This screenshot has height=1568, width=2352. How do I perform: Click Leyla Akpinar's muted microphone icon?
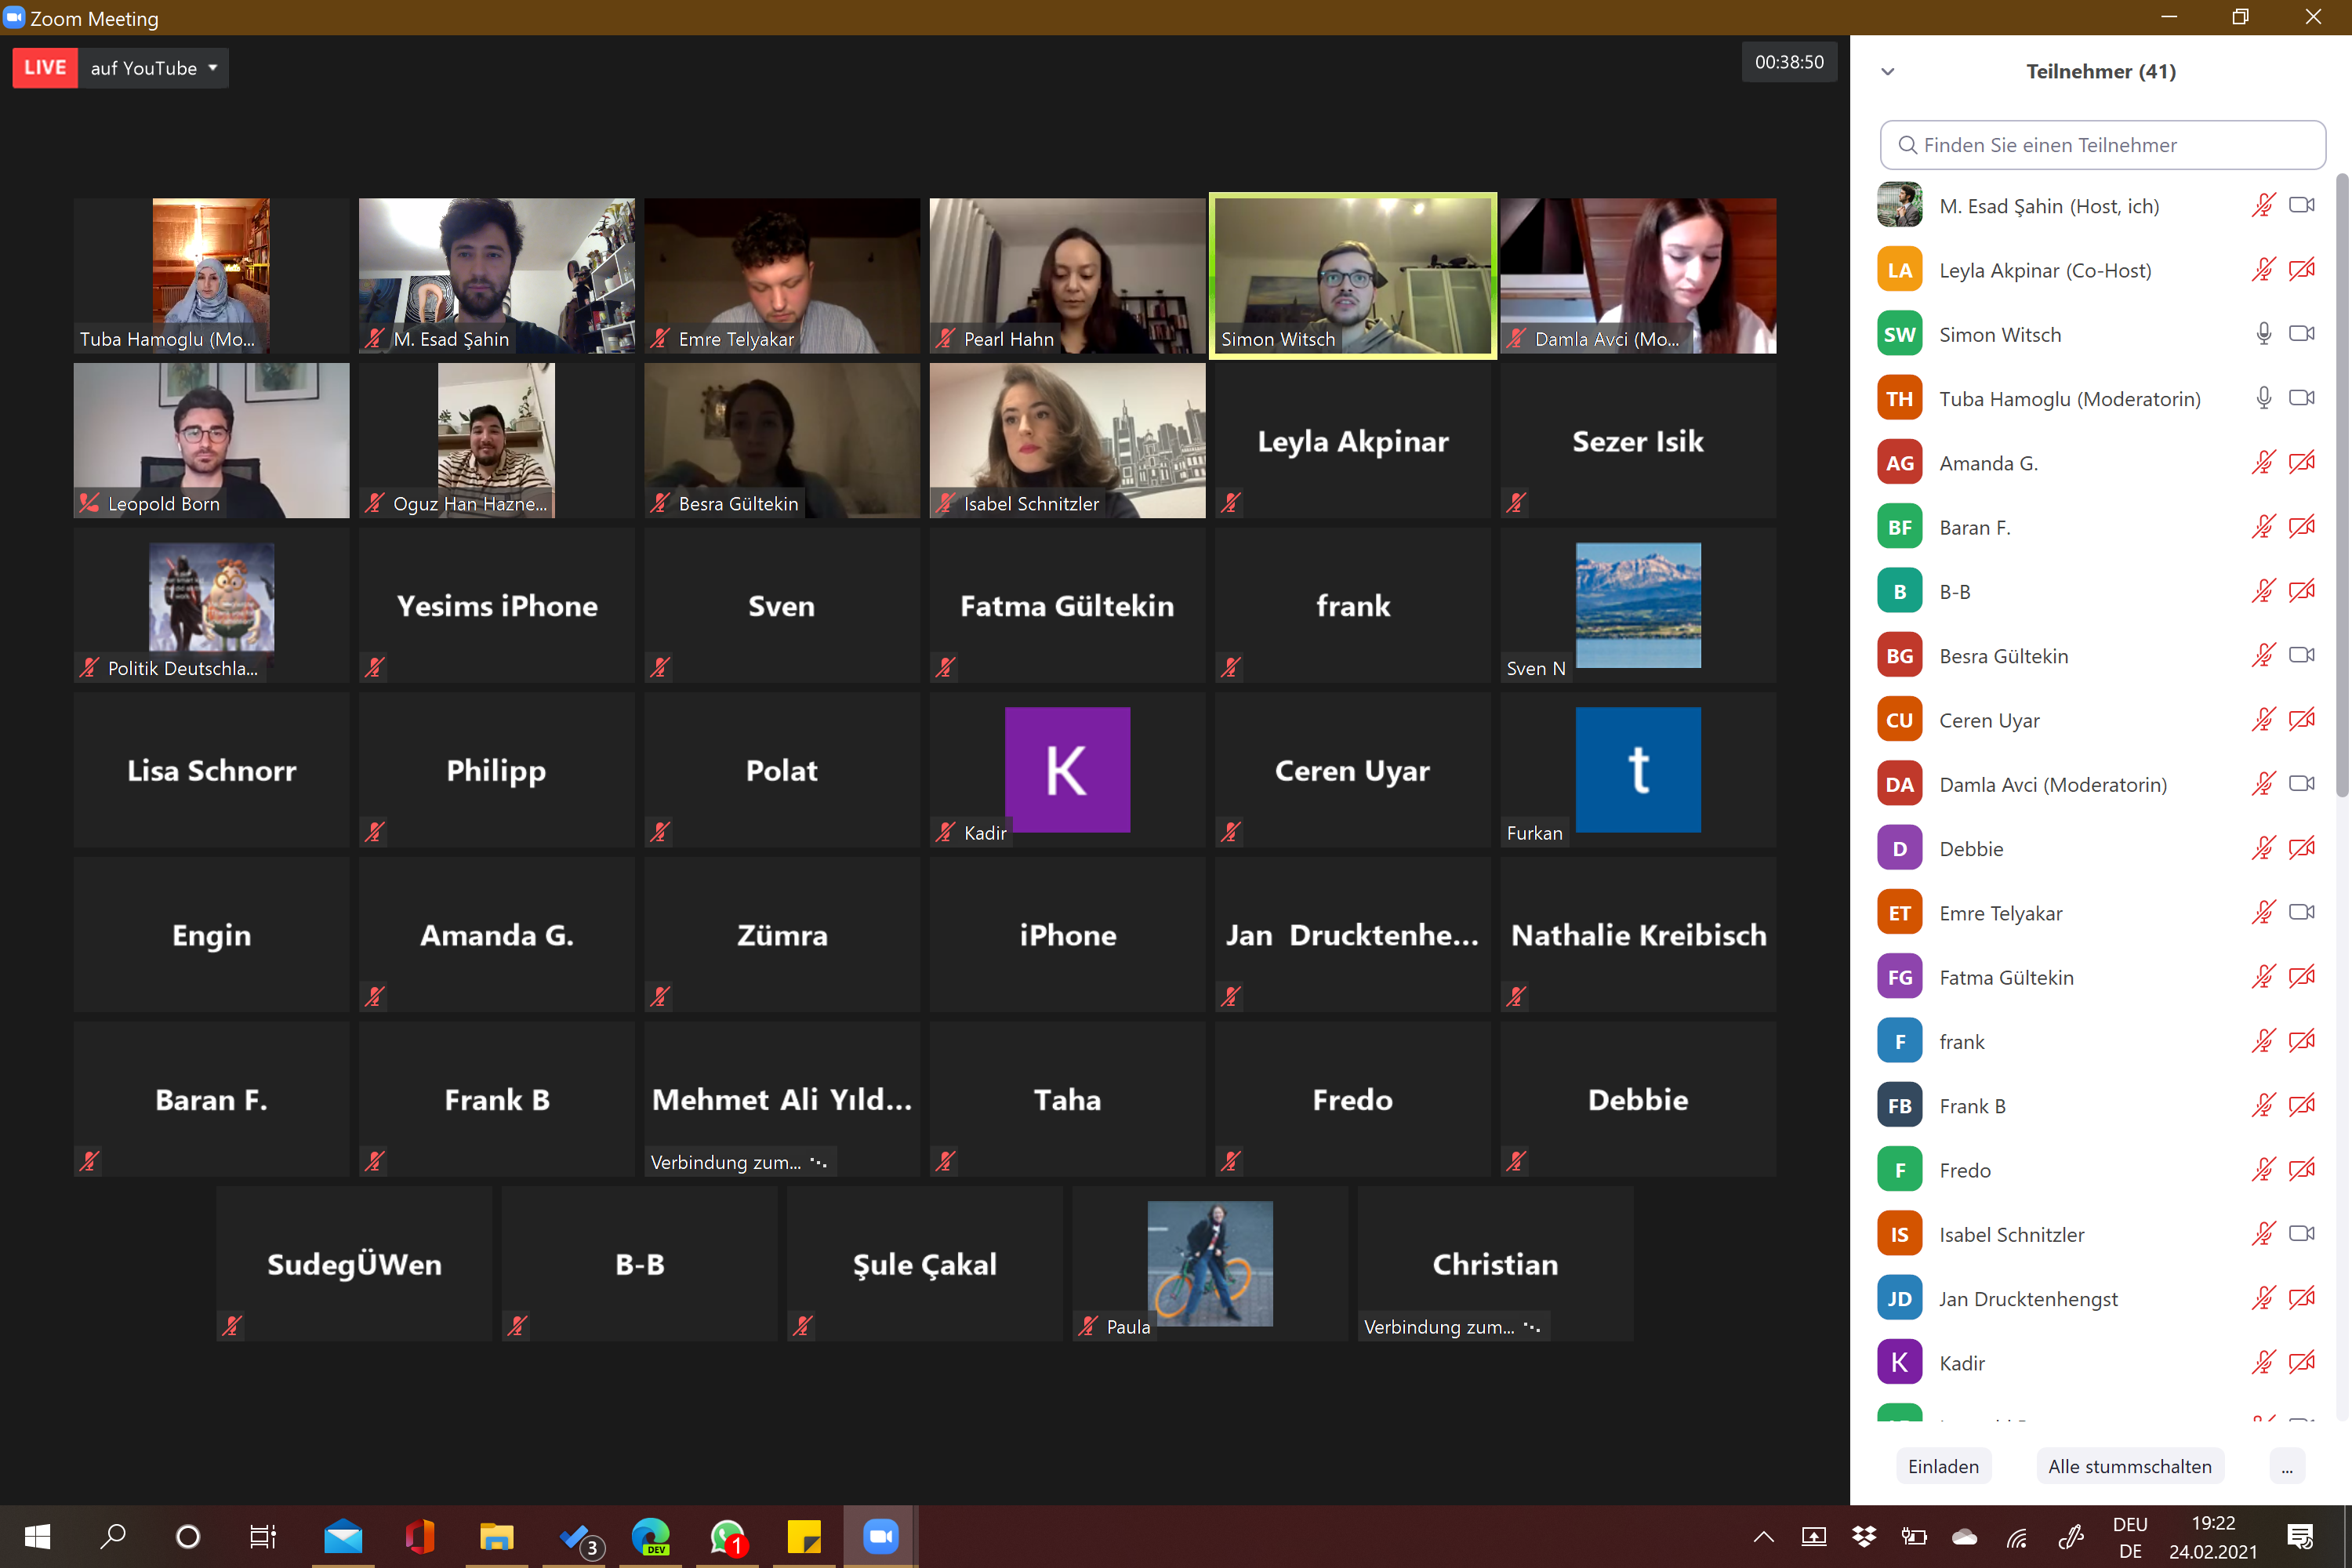point(2263,270)
